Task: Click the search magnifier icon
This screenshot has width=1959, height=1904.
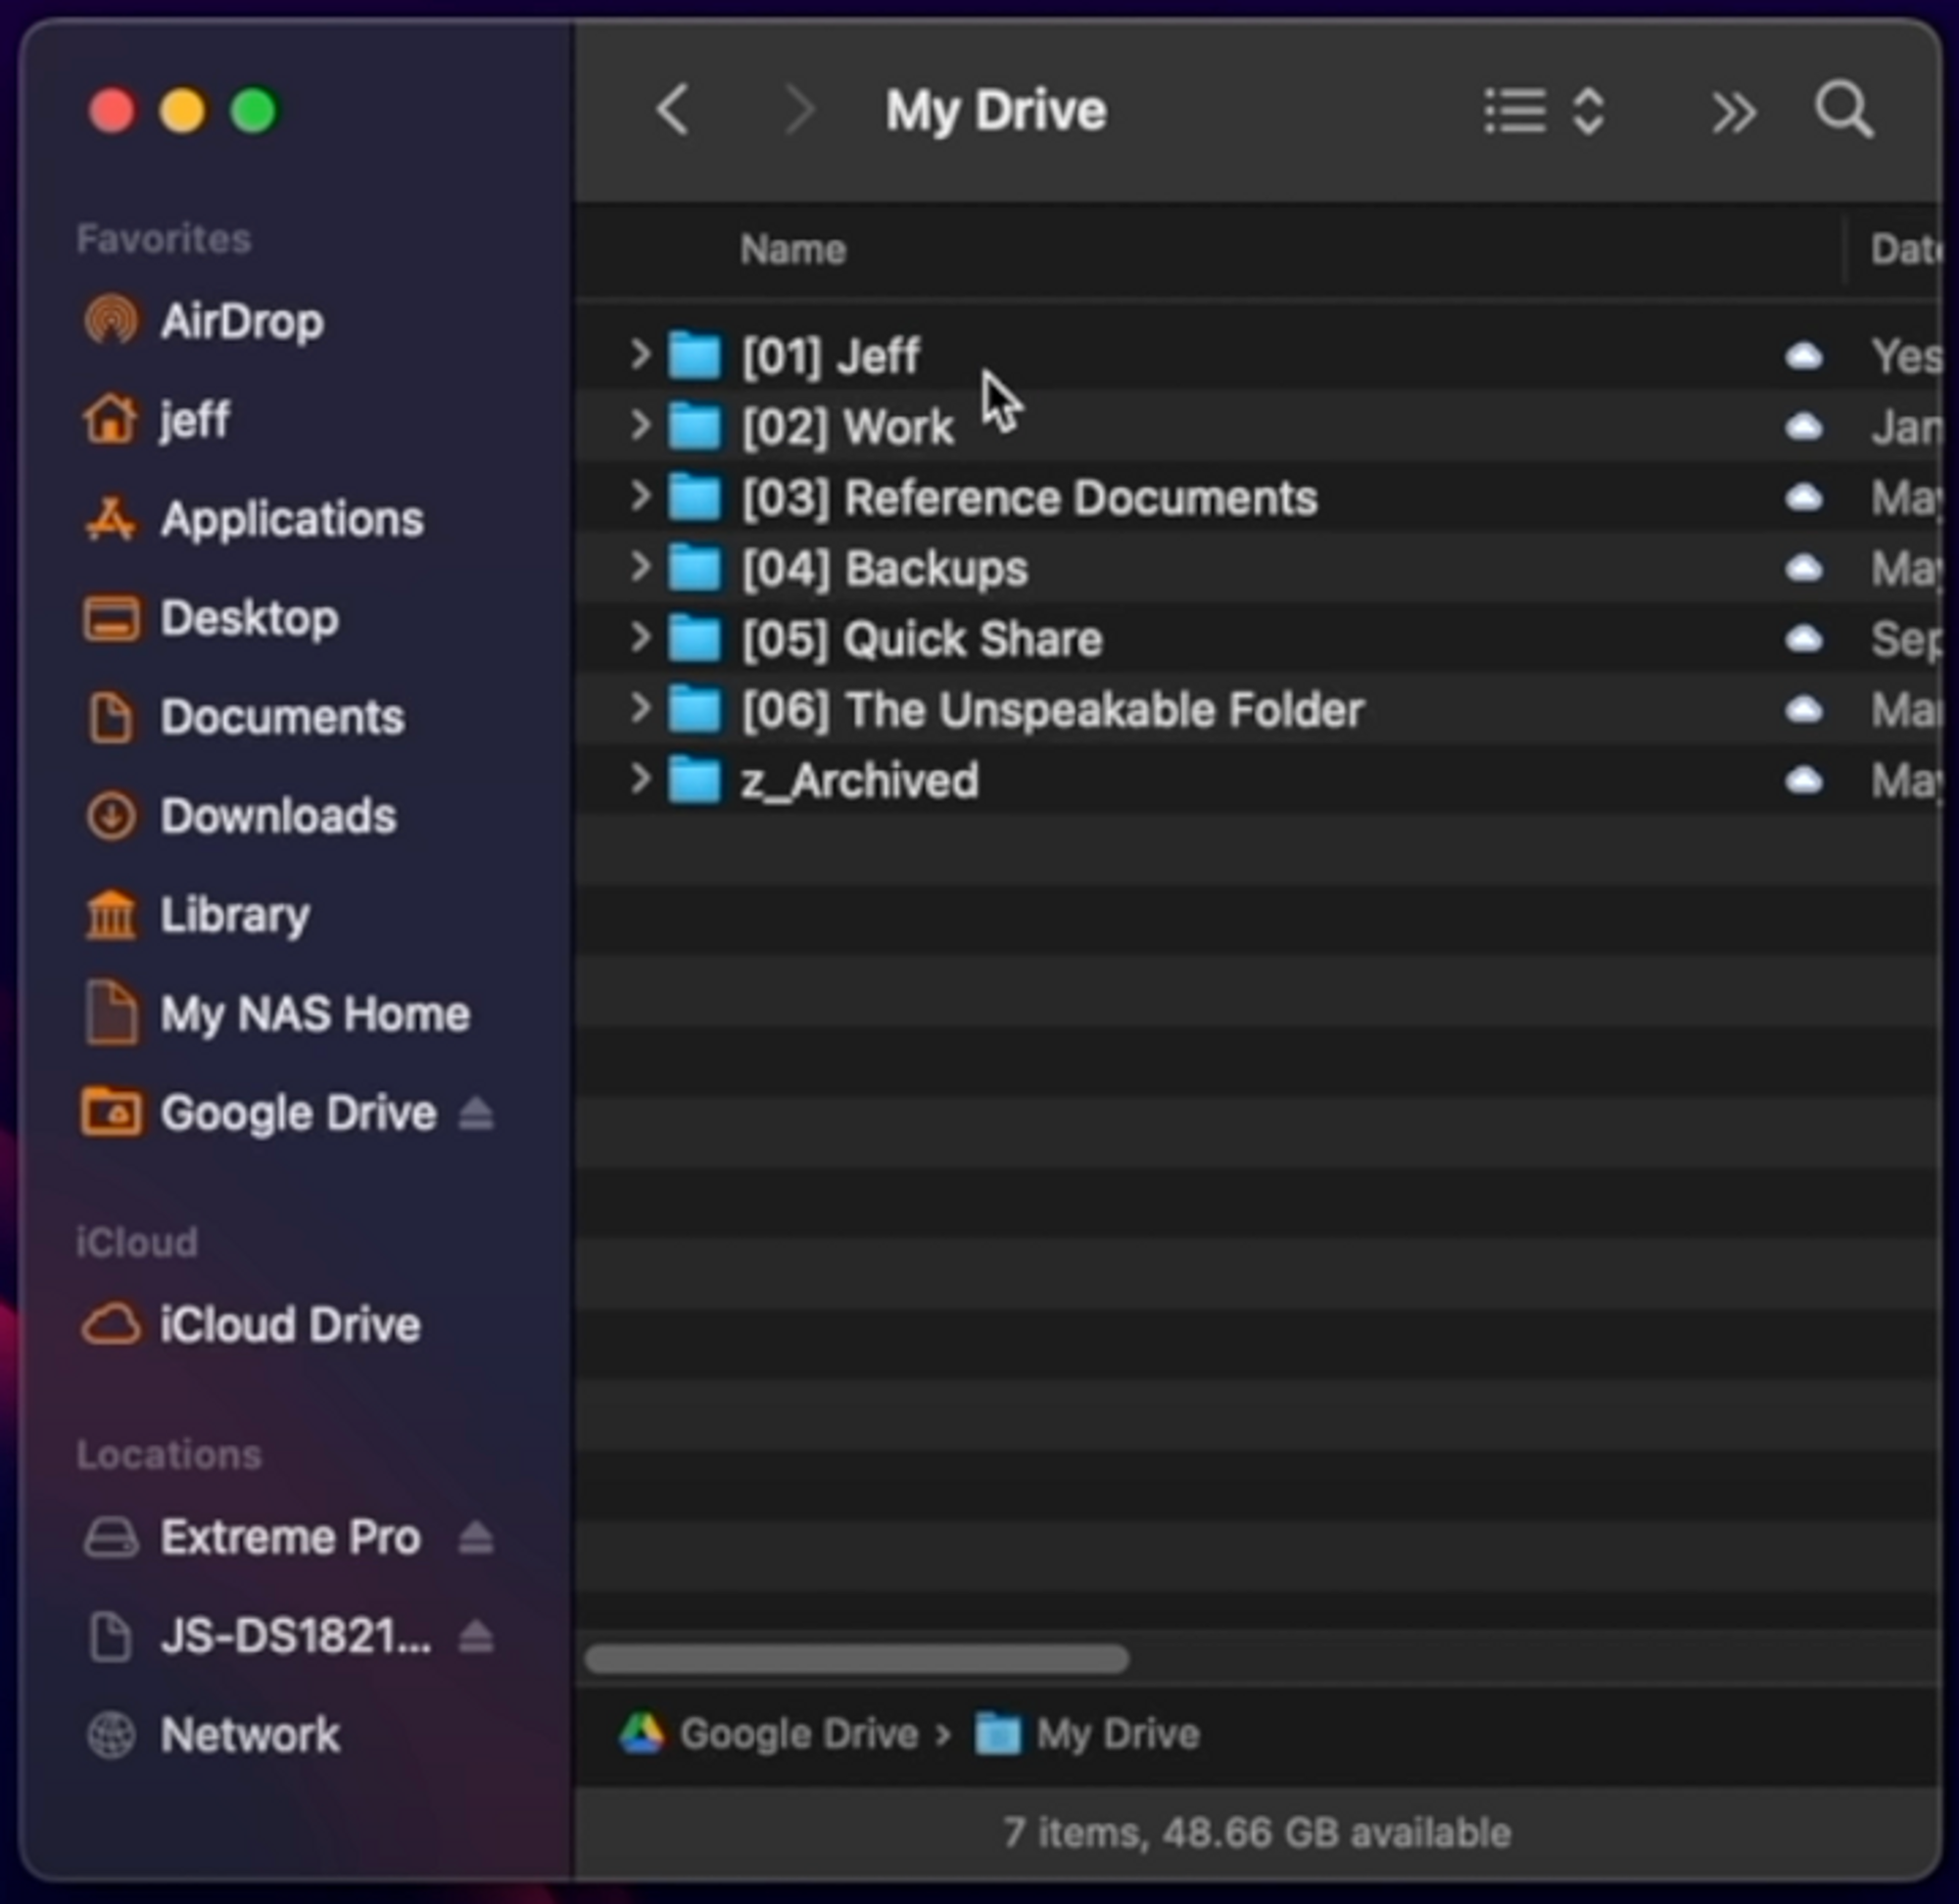Action: click(1844, 110)
